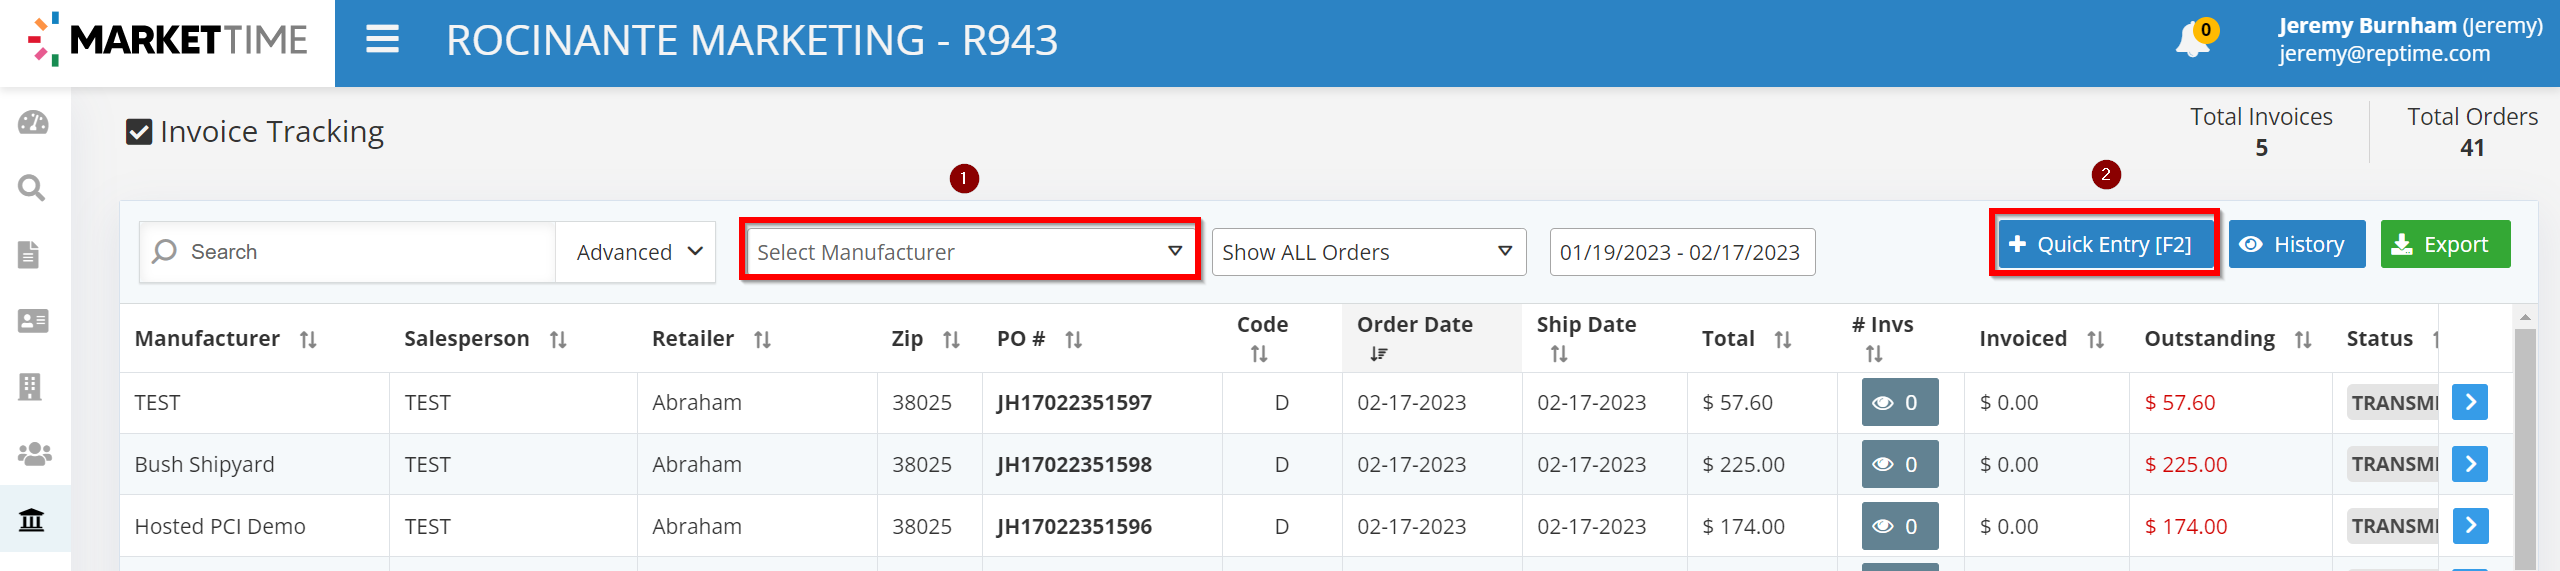Sort by Order Date column

click(x=1379, y=354)
